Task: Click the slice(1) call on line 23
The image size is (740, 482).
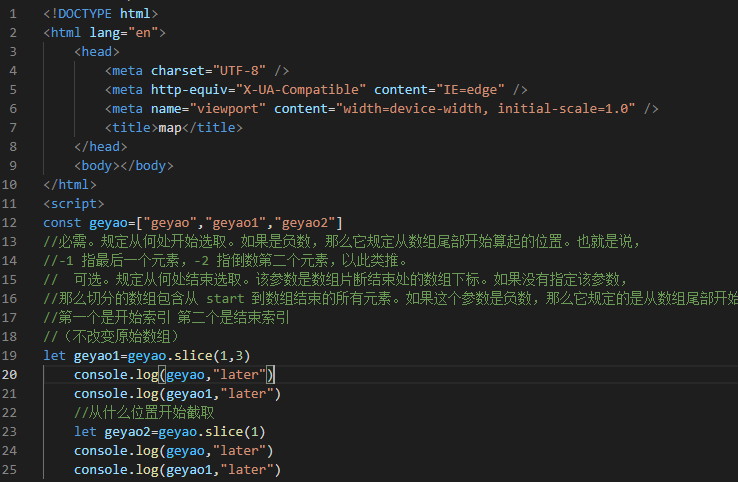Action: [235, 432]
